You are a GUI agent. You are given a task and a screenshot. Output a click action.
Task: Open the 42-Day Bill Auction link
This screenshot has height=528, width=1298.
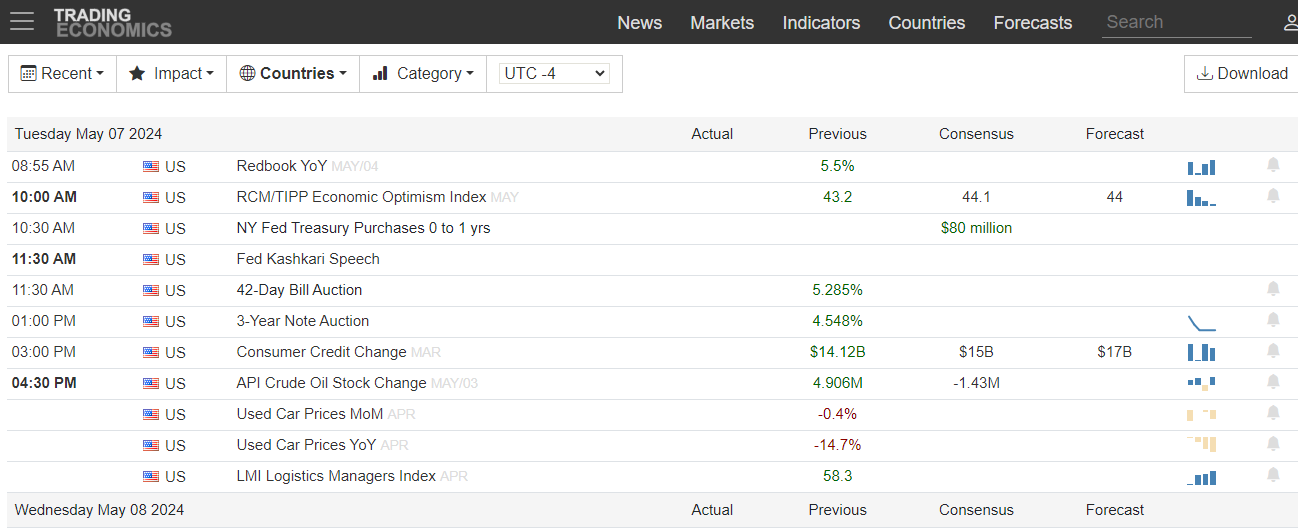click(299, 290)
